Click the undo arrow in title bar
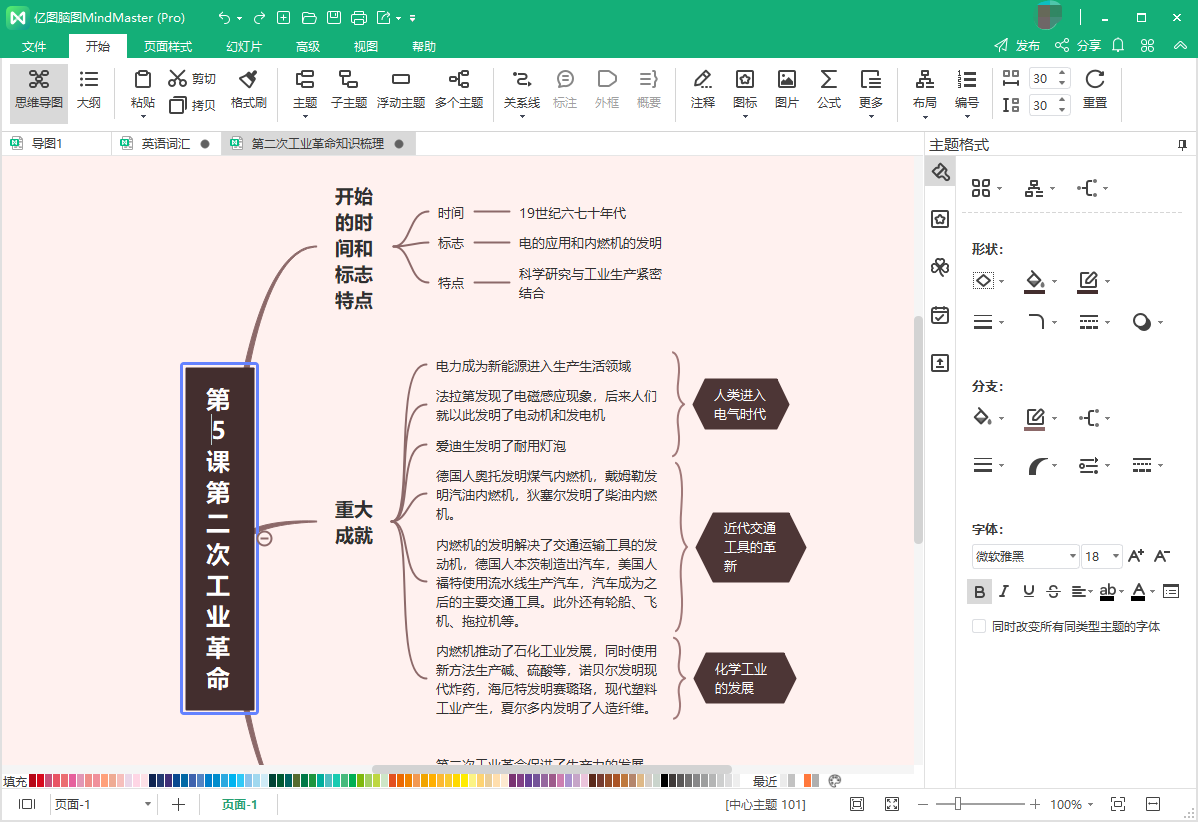This screenshot has width=1198, height=822. click(224, 18)
